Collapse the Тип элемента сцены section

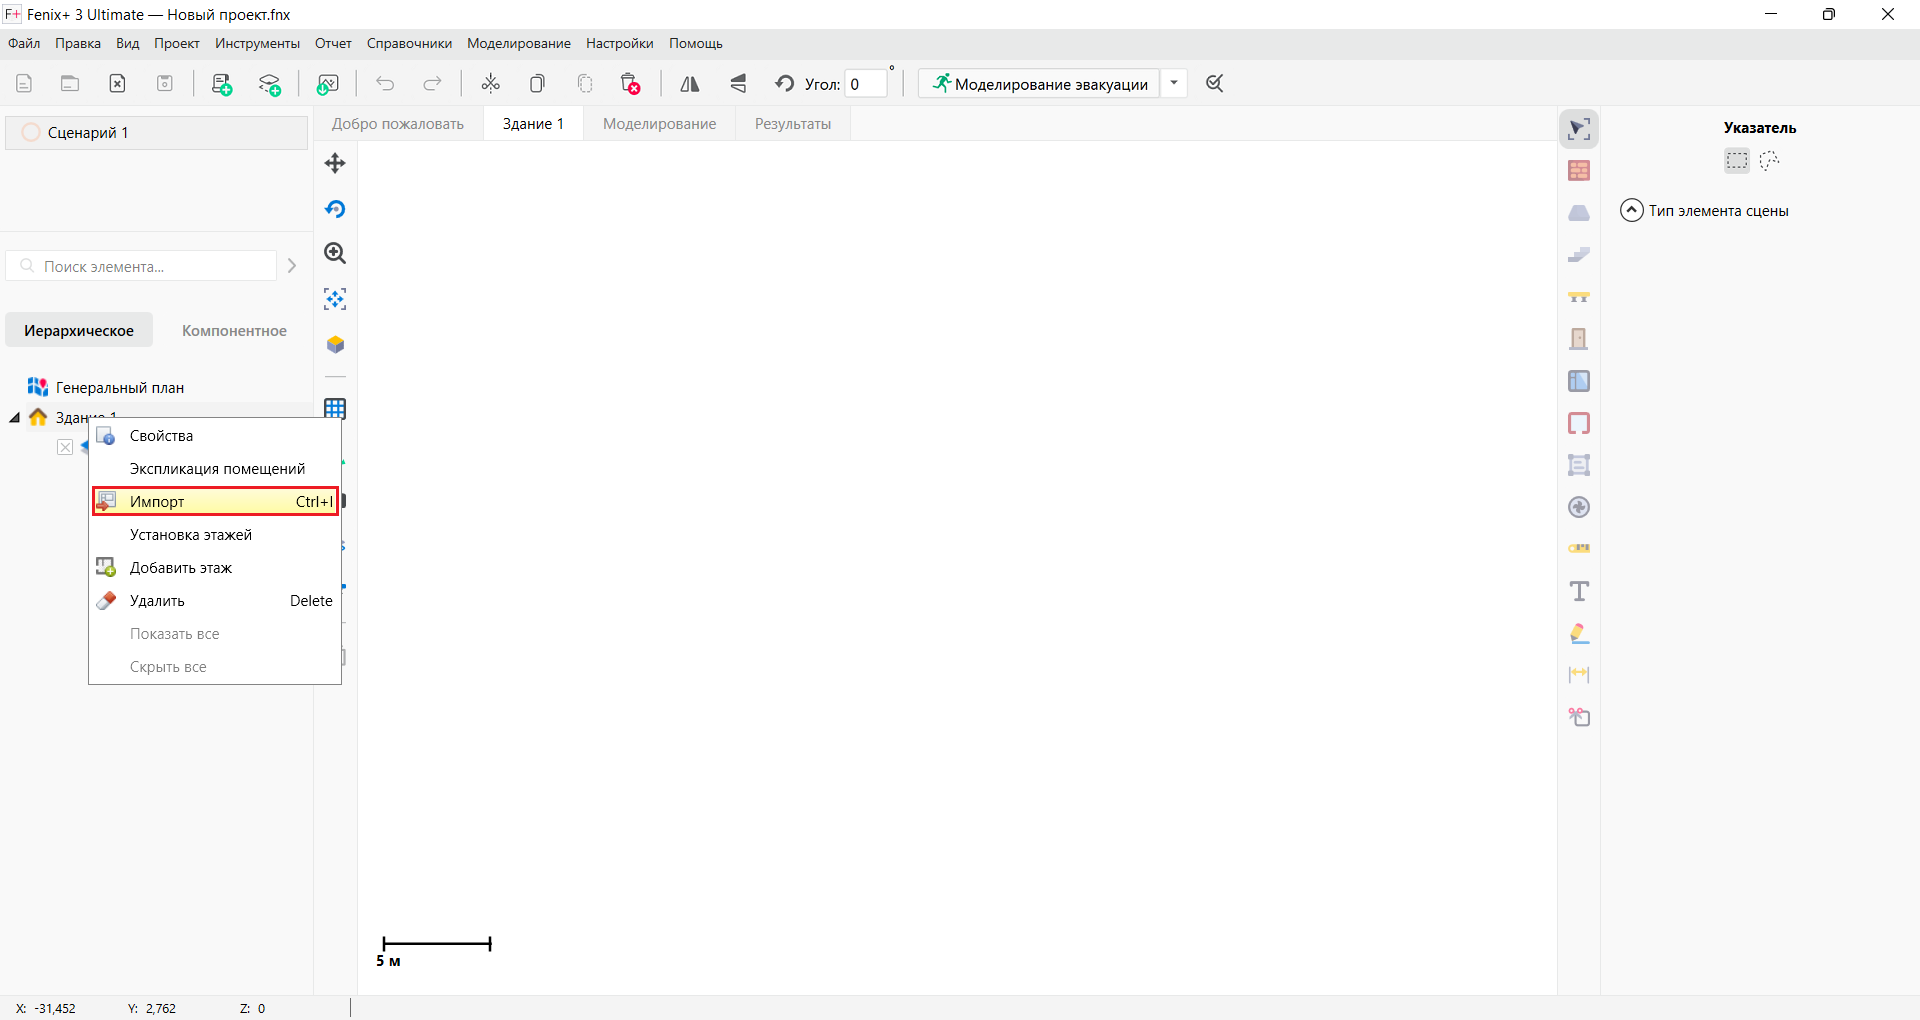pos(1630,210)
